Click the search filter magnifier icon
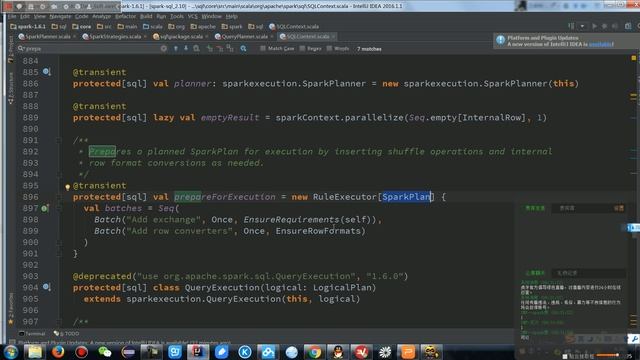 point(243,49)
